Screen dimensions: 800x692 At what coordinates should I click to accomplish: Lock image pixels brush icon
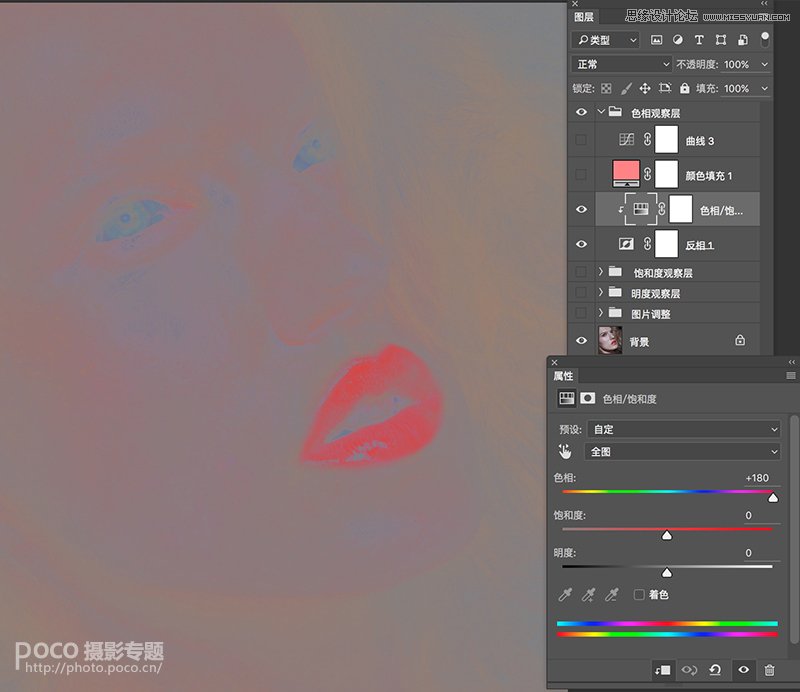point(626,88)
